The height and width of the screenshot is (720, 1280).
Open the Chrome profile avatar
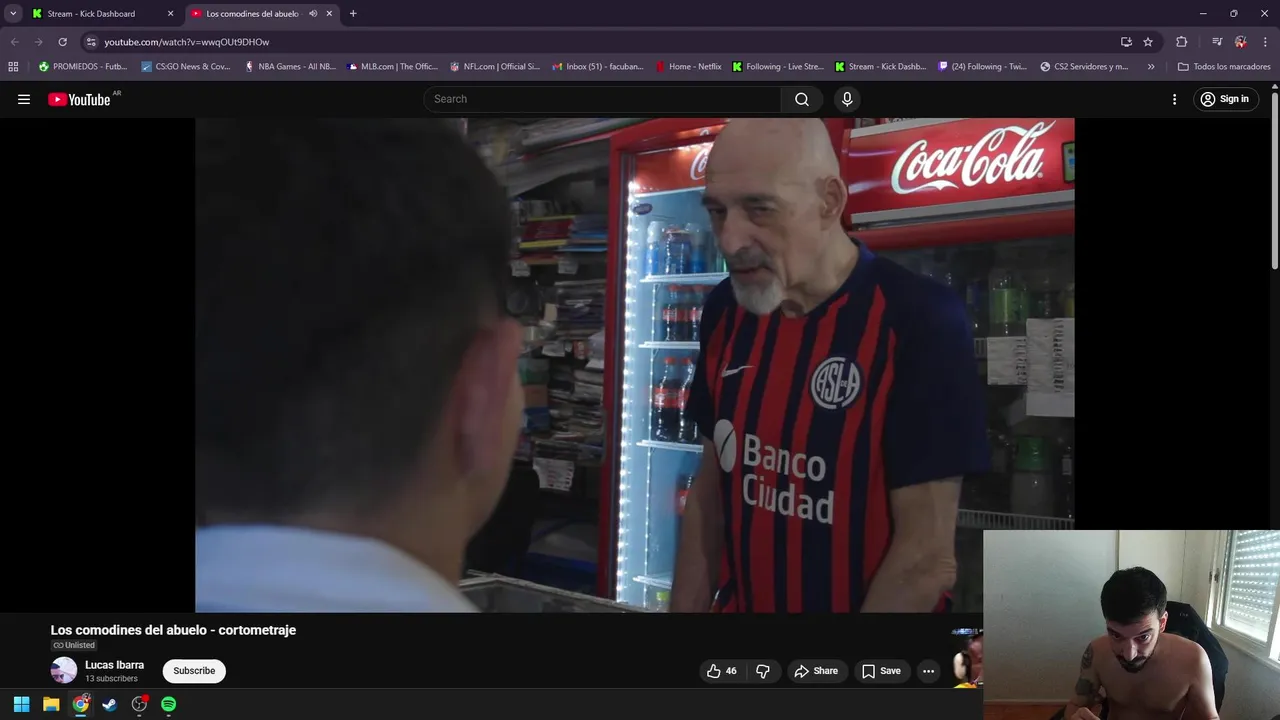[1241, 42]
